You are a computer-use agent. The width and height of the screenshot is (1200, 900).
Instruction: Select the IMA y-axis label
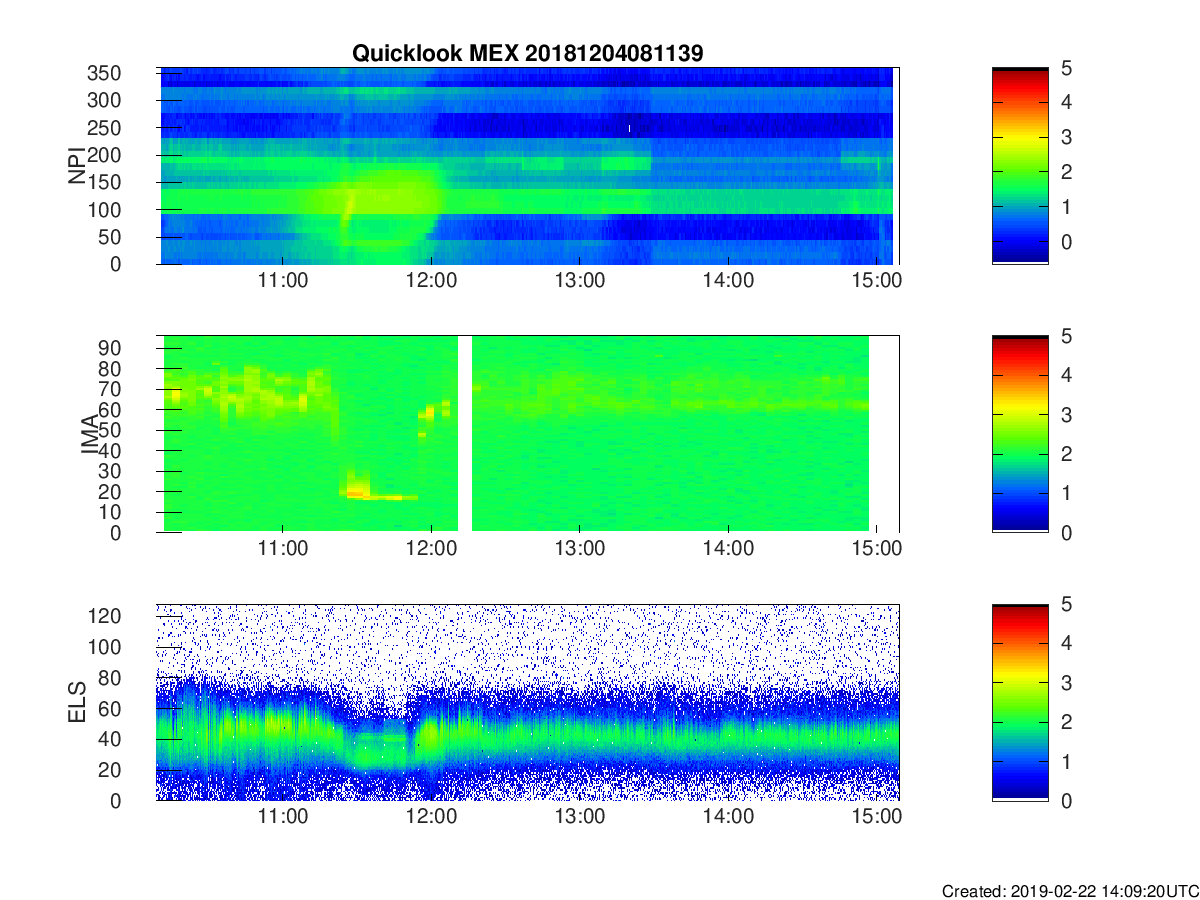(x=90, y=435)
